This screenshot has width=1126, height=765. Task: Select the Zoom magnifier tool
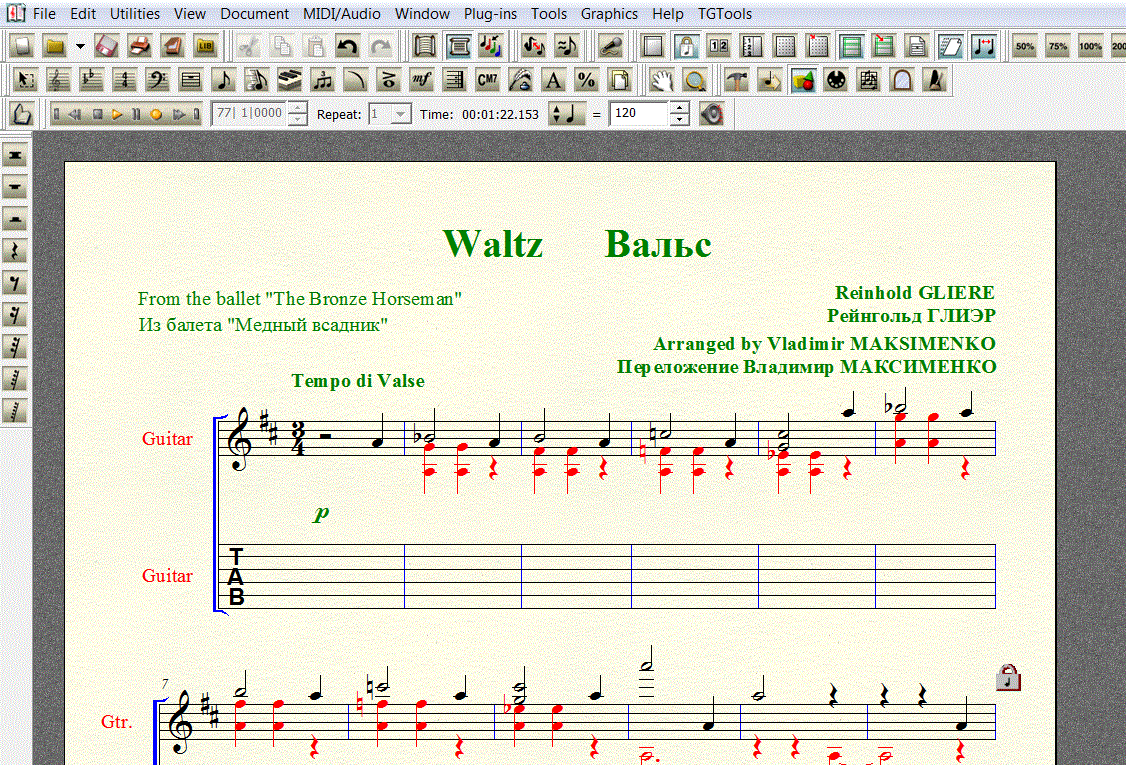tap(694, 80)
